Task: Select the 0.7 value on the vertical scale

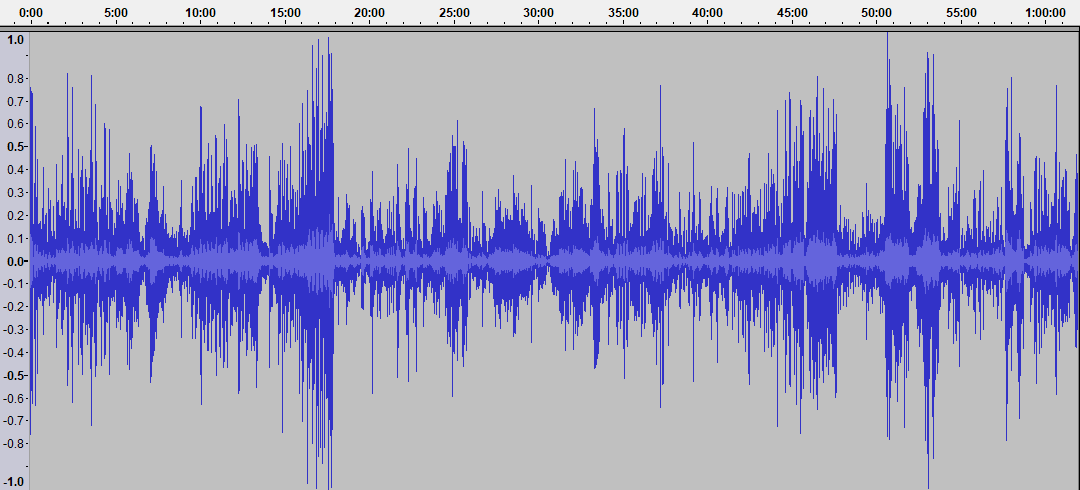Action: (x=16, y=101)
